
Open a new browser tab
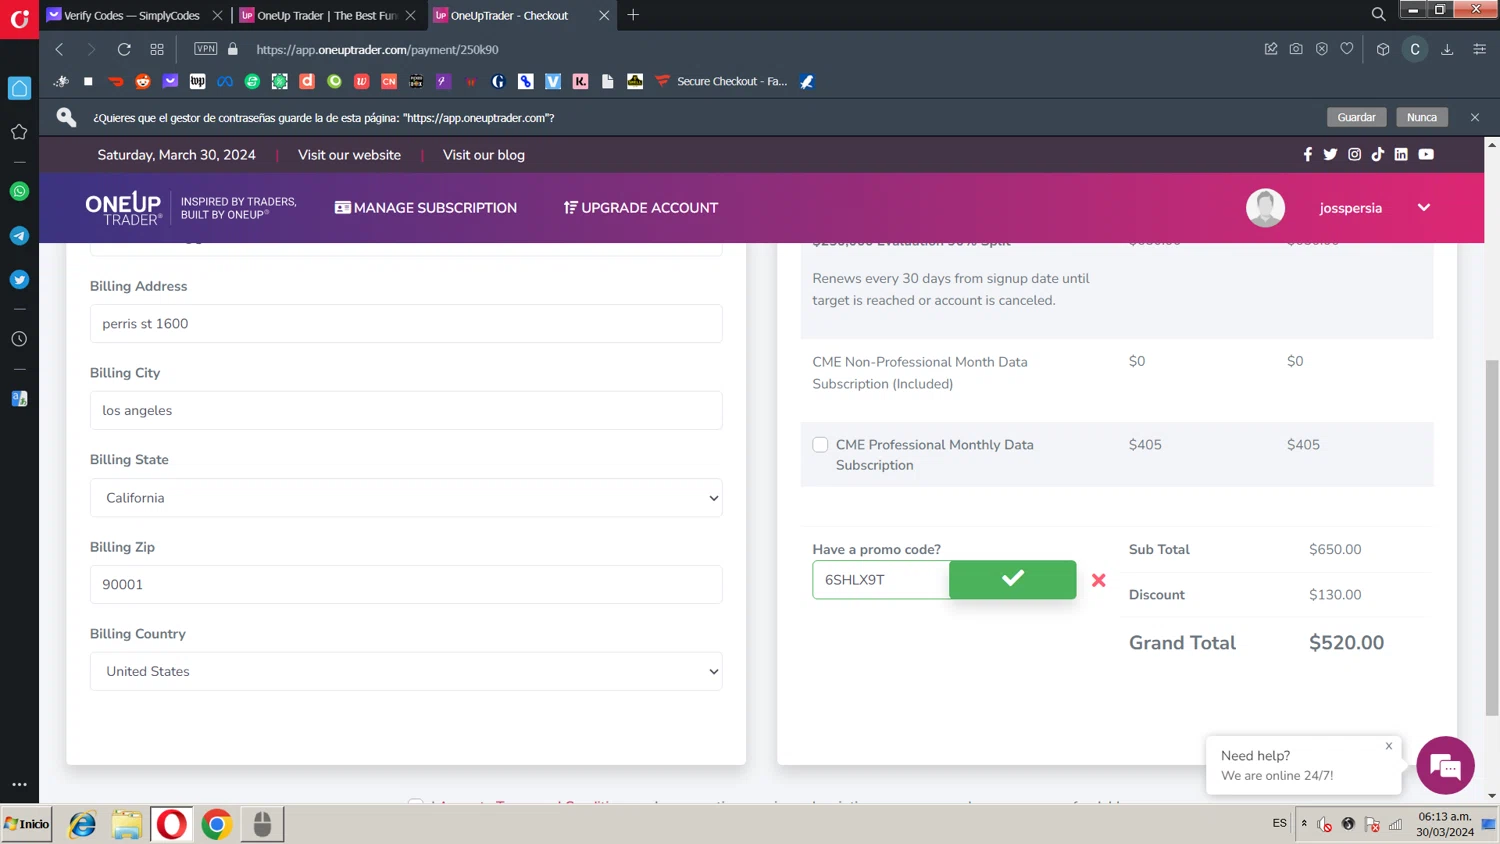633,15
